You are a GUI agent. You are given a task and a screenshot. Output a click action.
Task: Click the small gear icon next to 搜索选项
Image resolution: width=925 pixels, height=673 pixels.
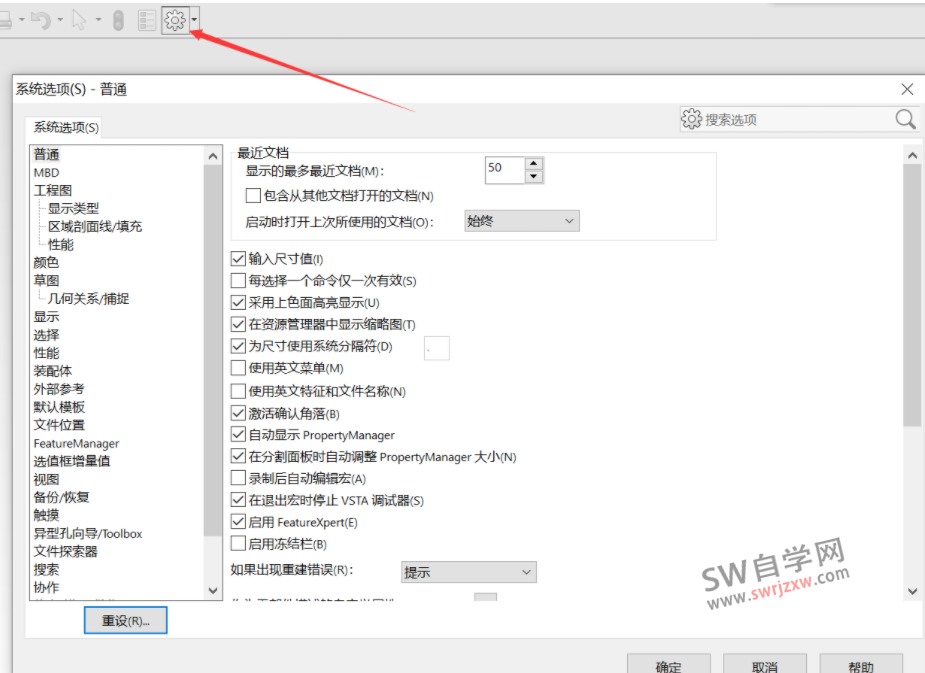[691, 119]
